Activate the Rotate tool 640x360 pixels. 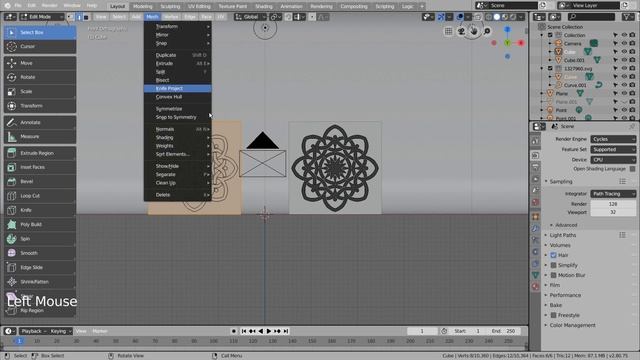[40, 77]
